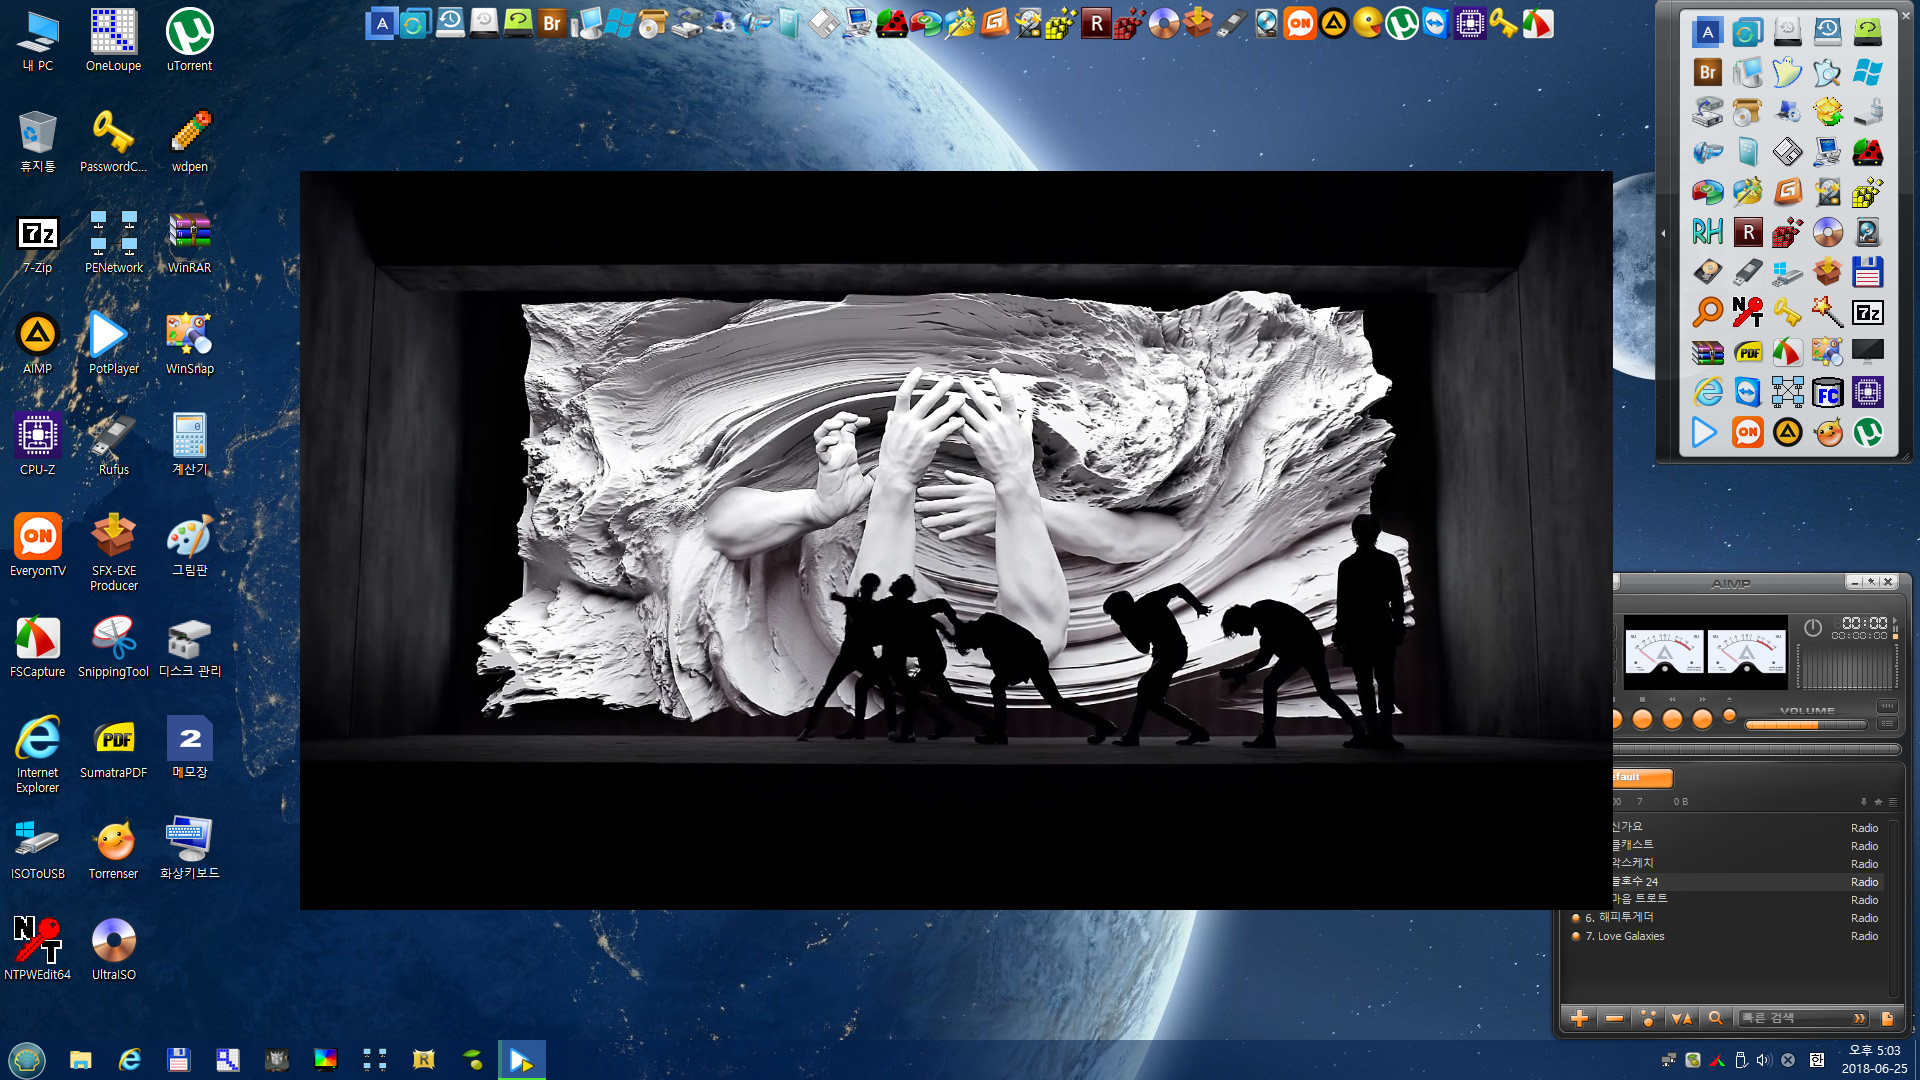Select SFX-EXE Producer on the desktop
Screen dimensions: 1920x1080
click(113, 552)
